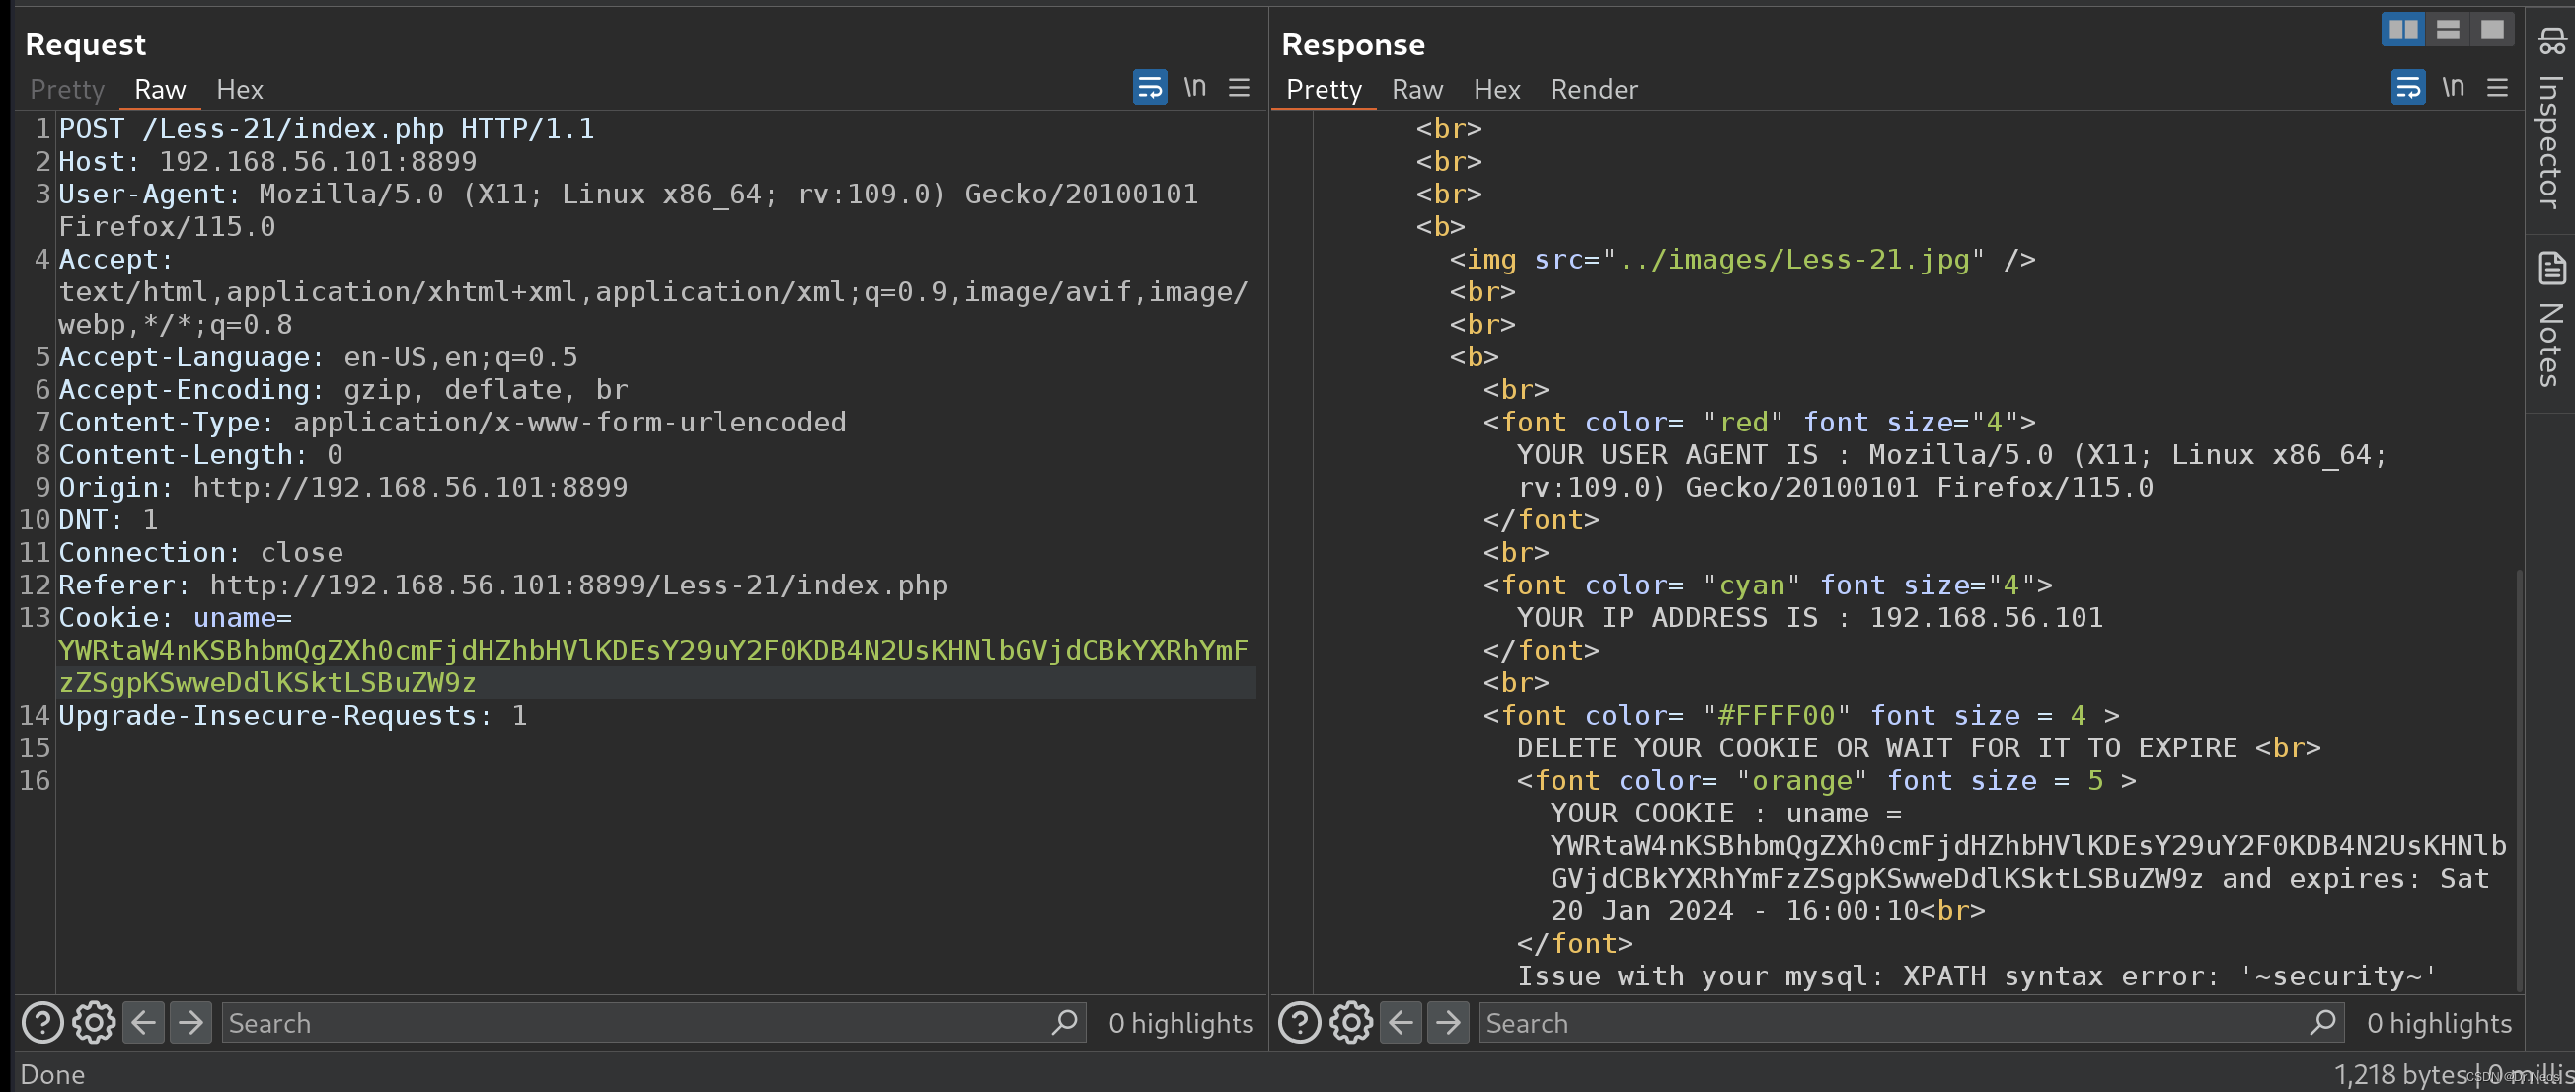
Task: Go to next match in Request search
Action: click(190, 1022)
